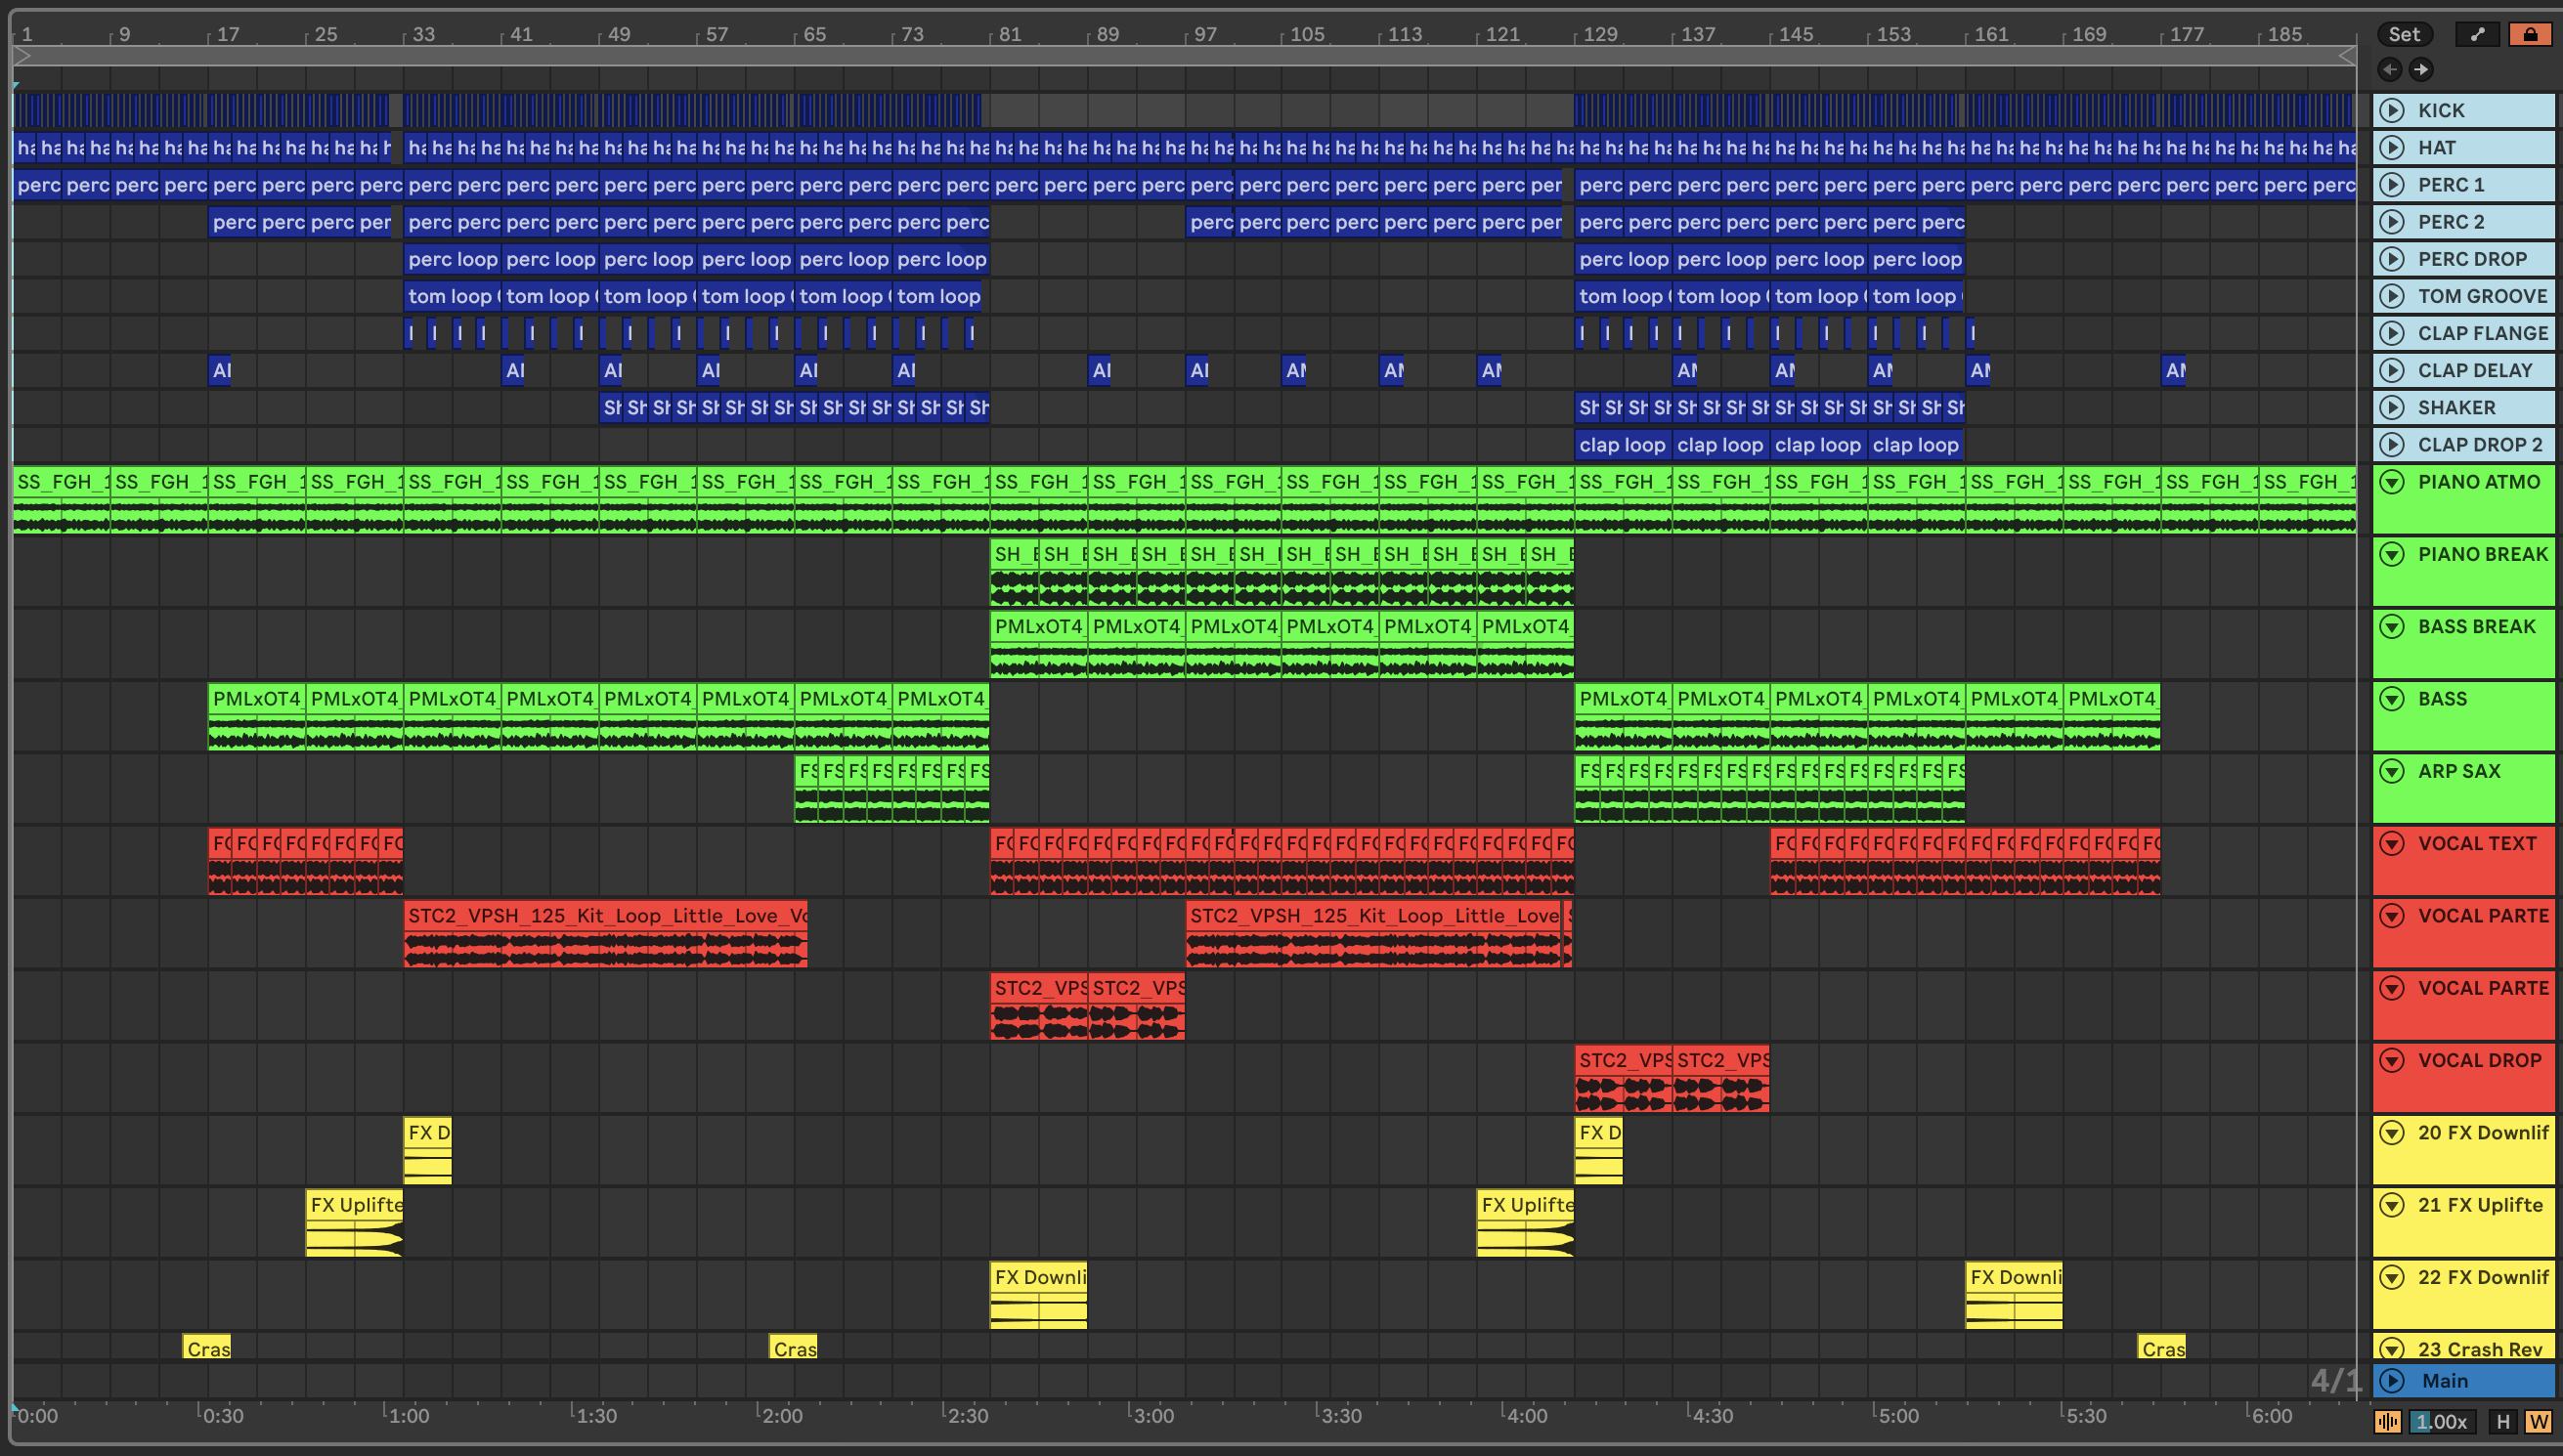Unfold the Main track

[x=2392, y=1381]
